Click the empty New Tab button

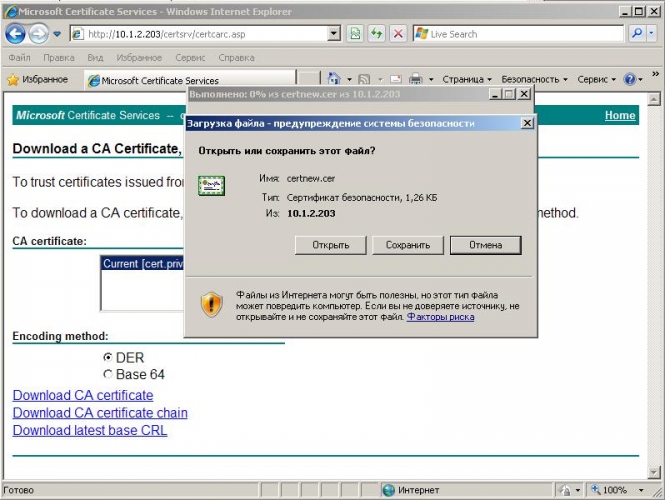[x=308, y=80]
